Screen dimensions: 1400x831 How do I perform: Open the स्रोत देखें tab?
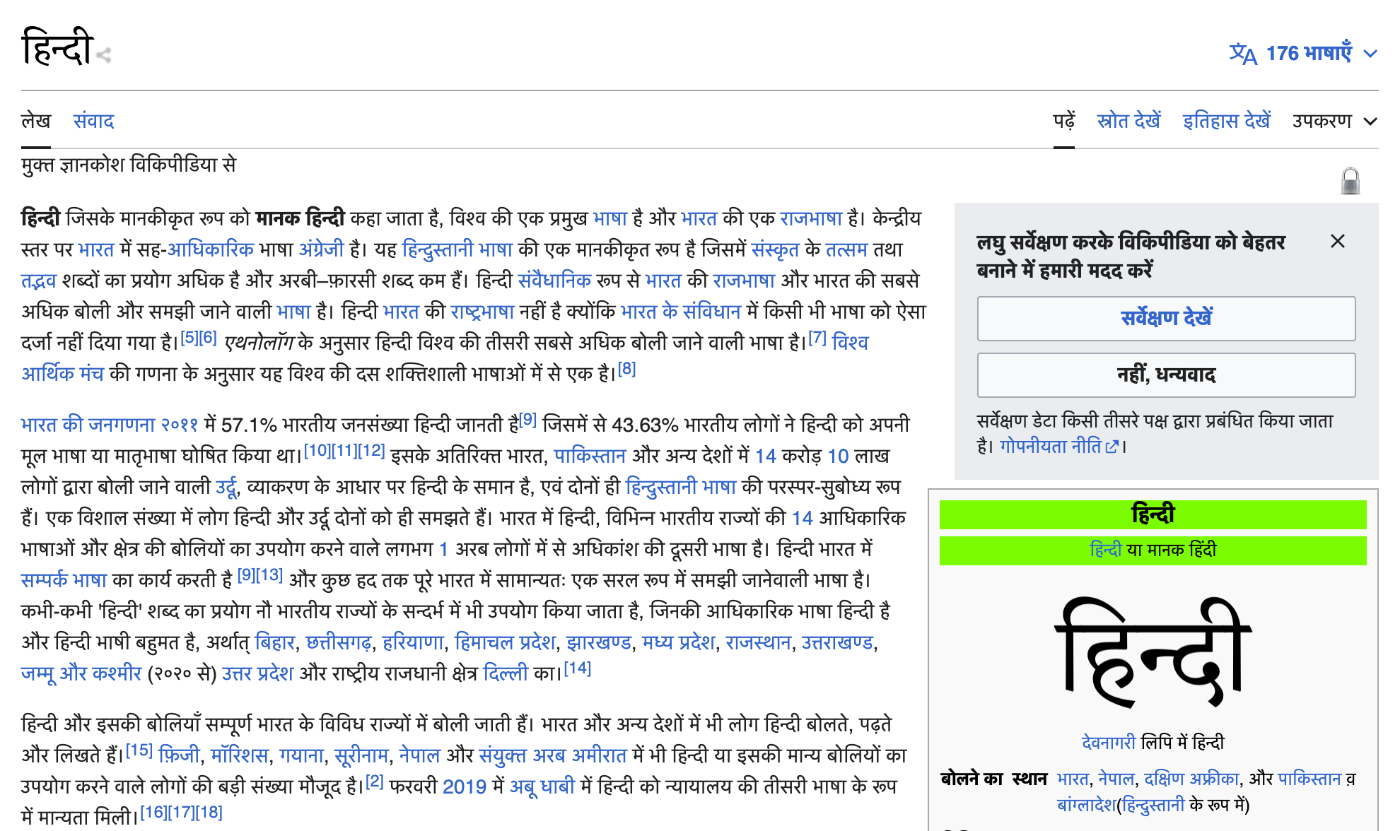coord(1129,121)
